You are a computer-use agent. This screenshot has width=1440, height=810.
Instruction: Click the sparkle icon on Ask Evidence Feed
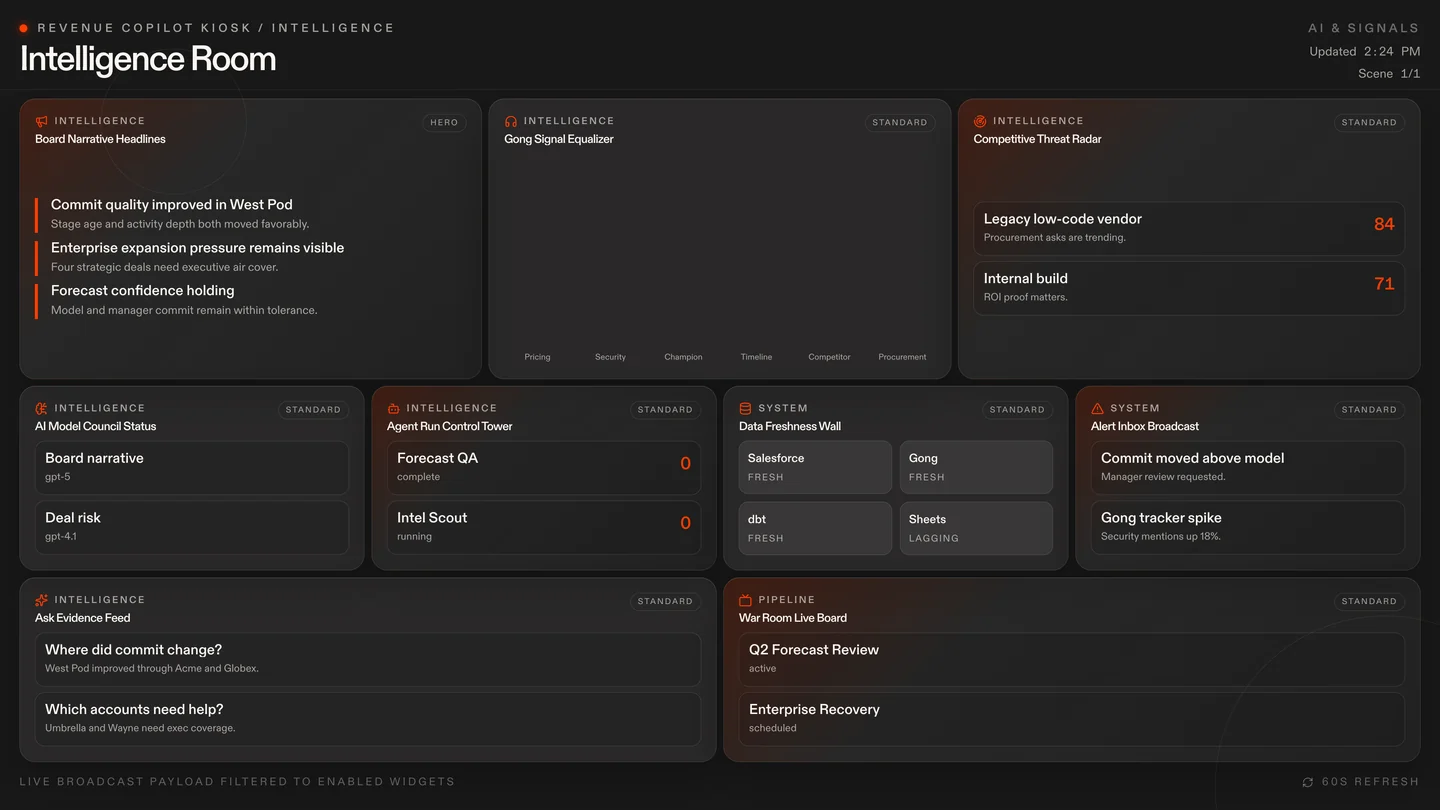(42, 600)
